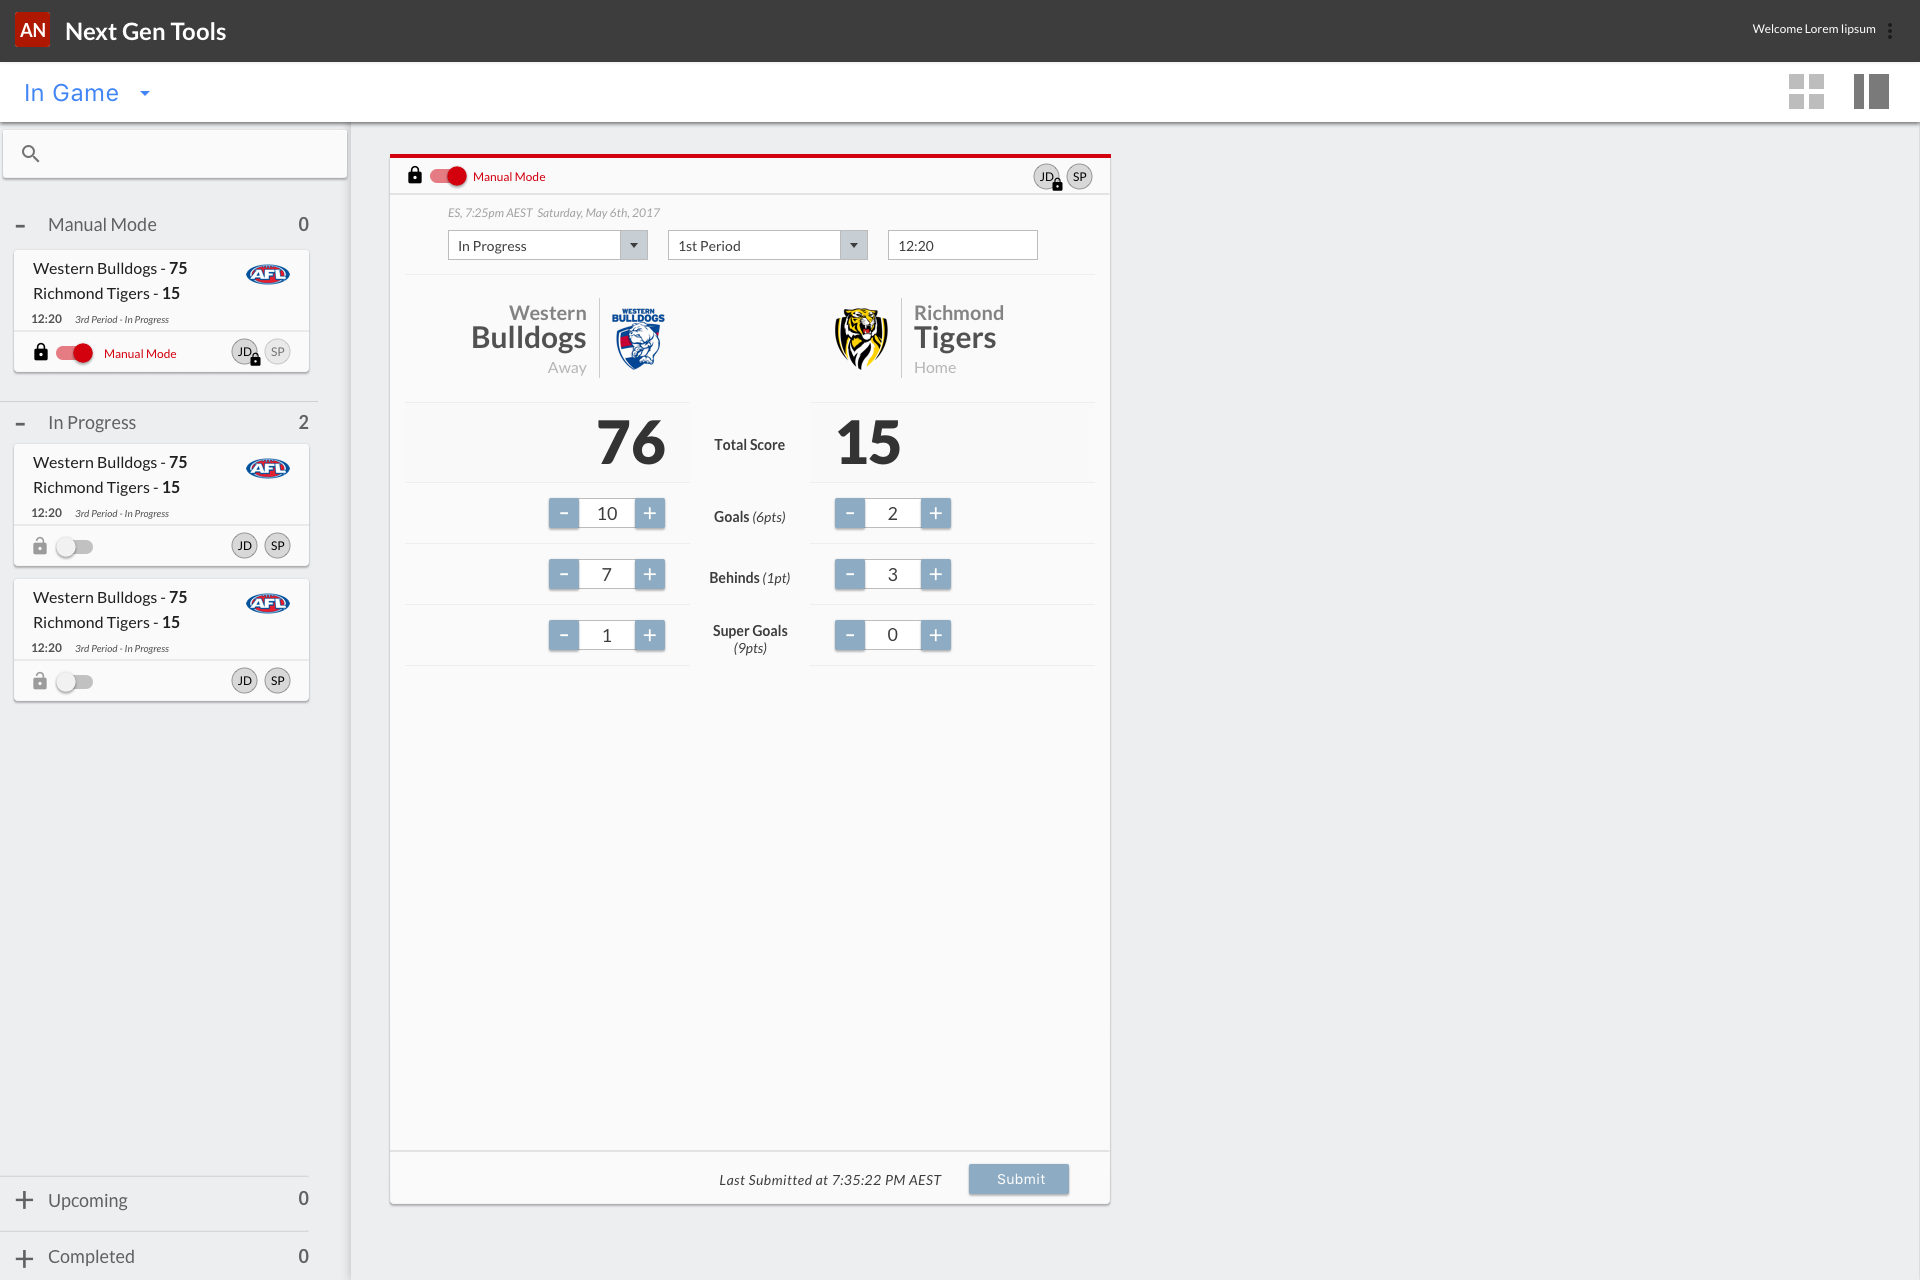Screen dimensions: 1920x1280
Task: Click the AN app logo
Action: point(33,30)
